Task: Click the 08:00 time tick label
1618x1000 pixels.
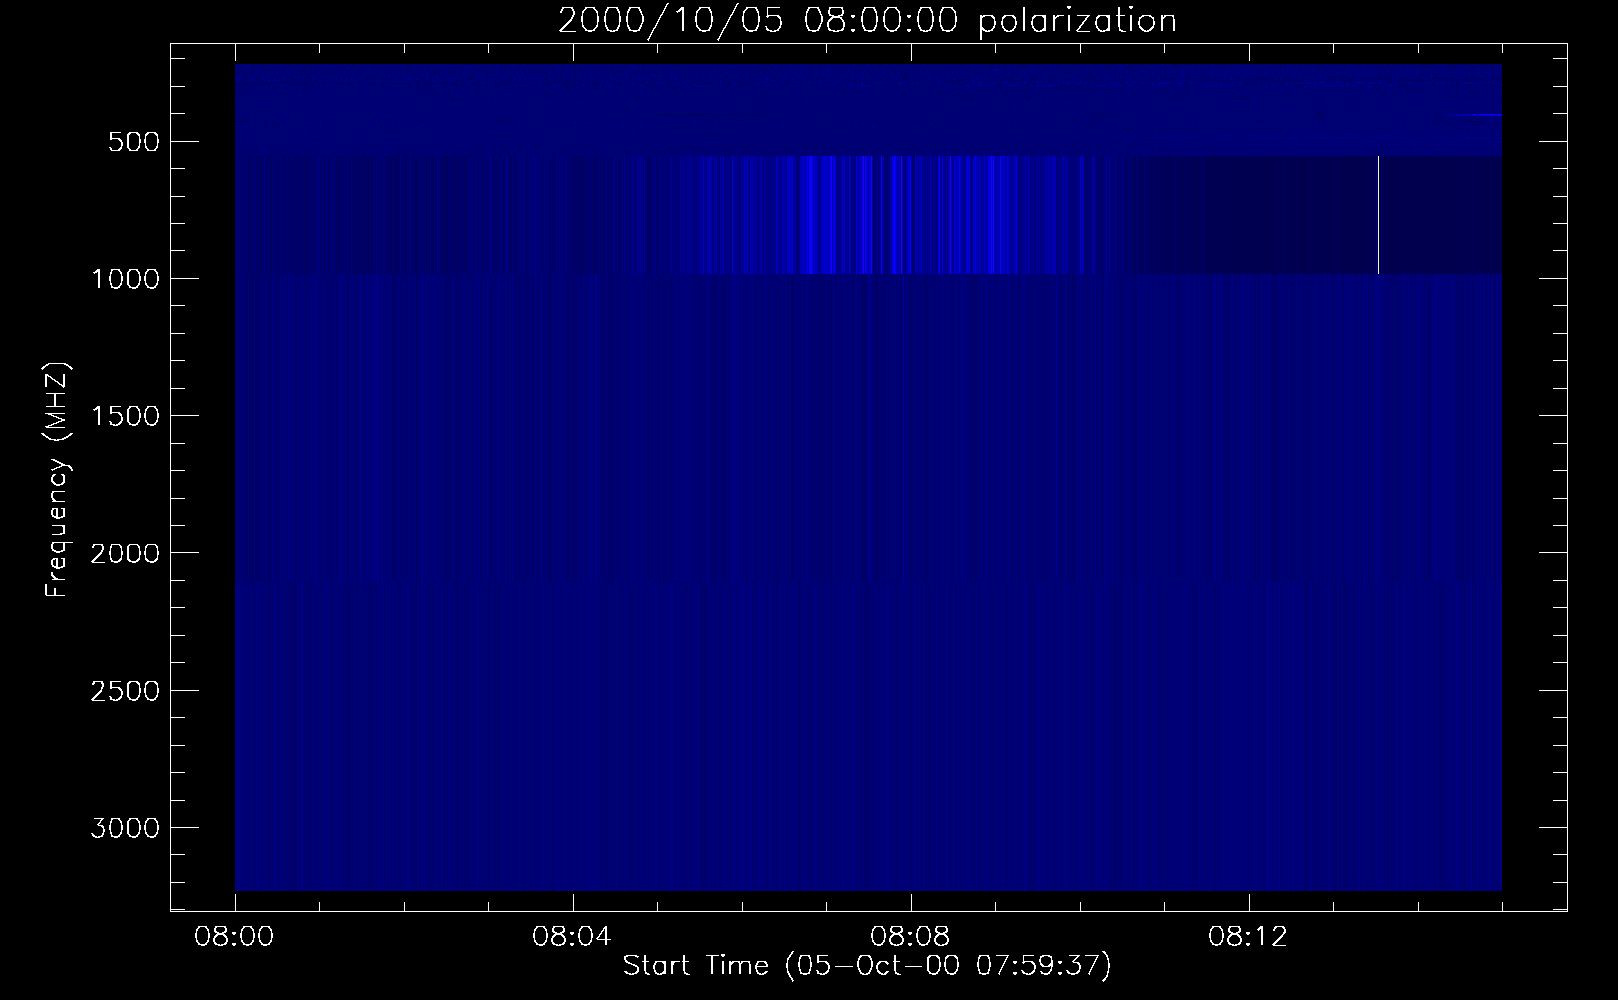Action: click(x=235, y=938)
